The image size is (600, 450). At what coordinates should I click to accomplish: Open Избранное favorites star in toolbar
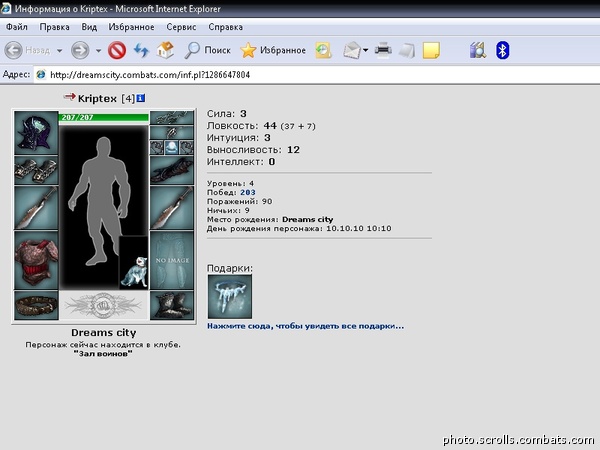(x=273, y=50)
